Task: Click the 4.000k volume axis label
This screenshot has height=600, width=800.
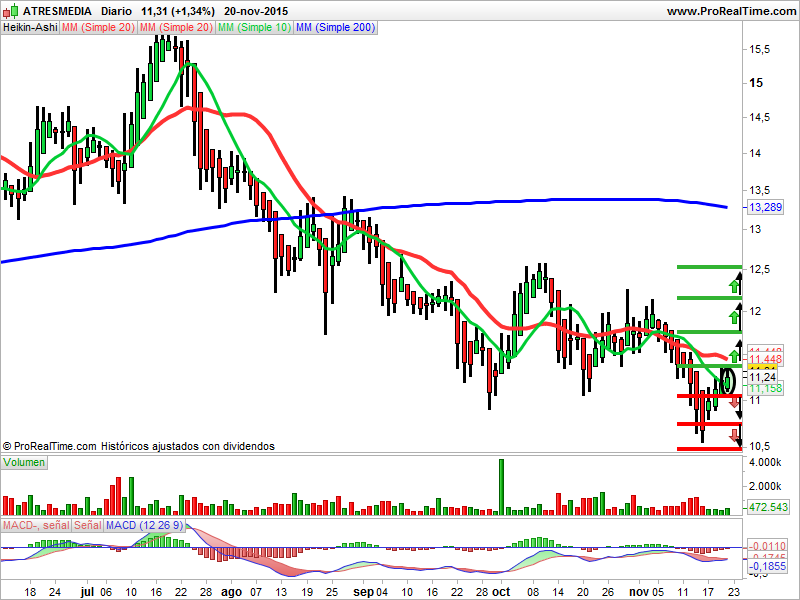Action: [765, 463]
